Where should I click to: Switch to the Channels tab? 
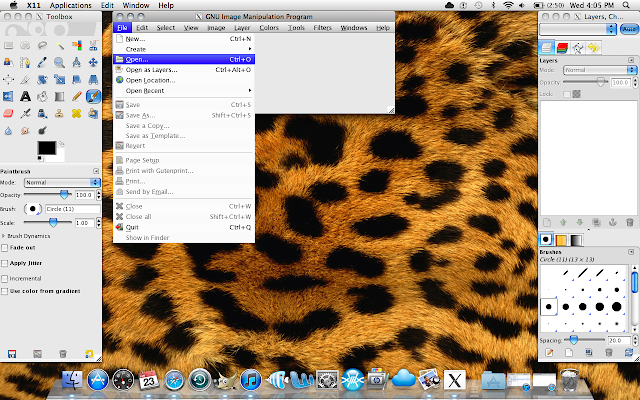pos(562,48)
